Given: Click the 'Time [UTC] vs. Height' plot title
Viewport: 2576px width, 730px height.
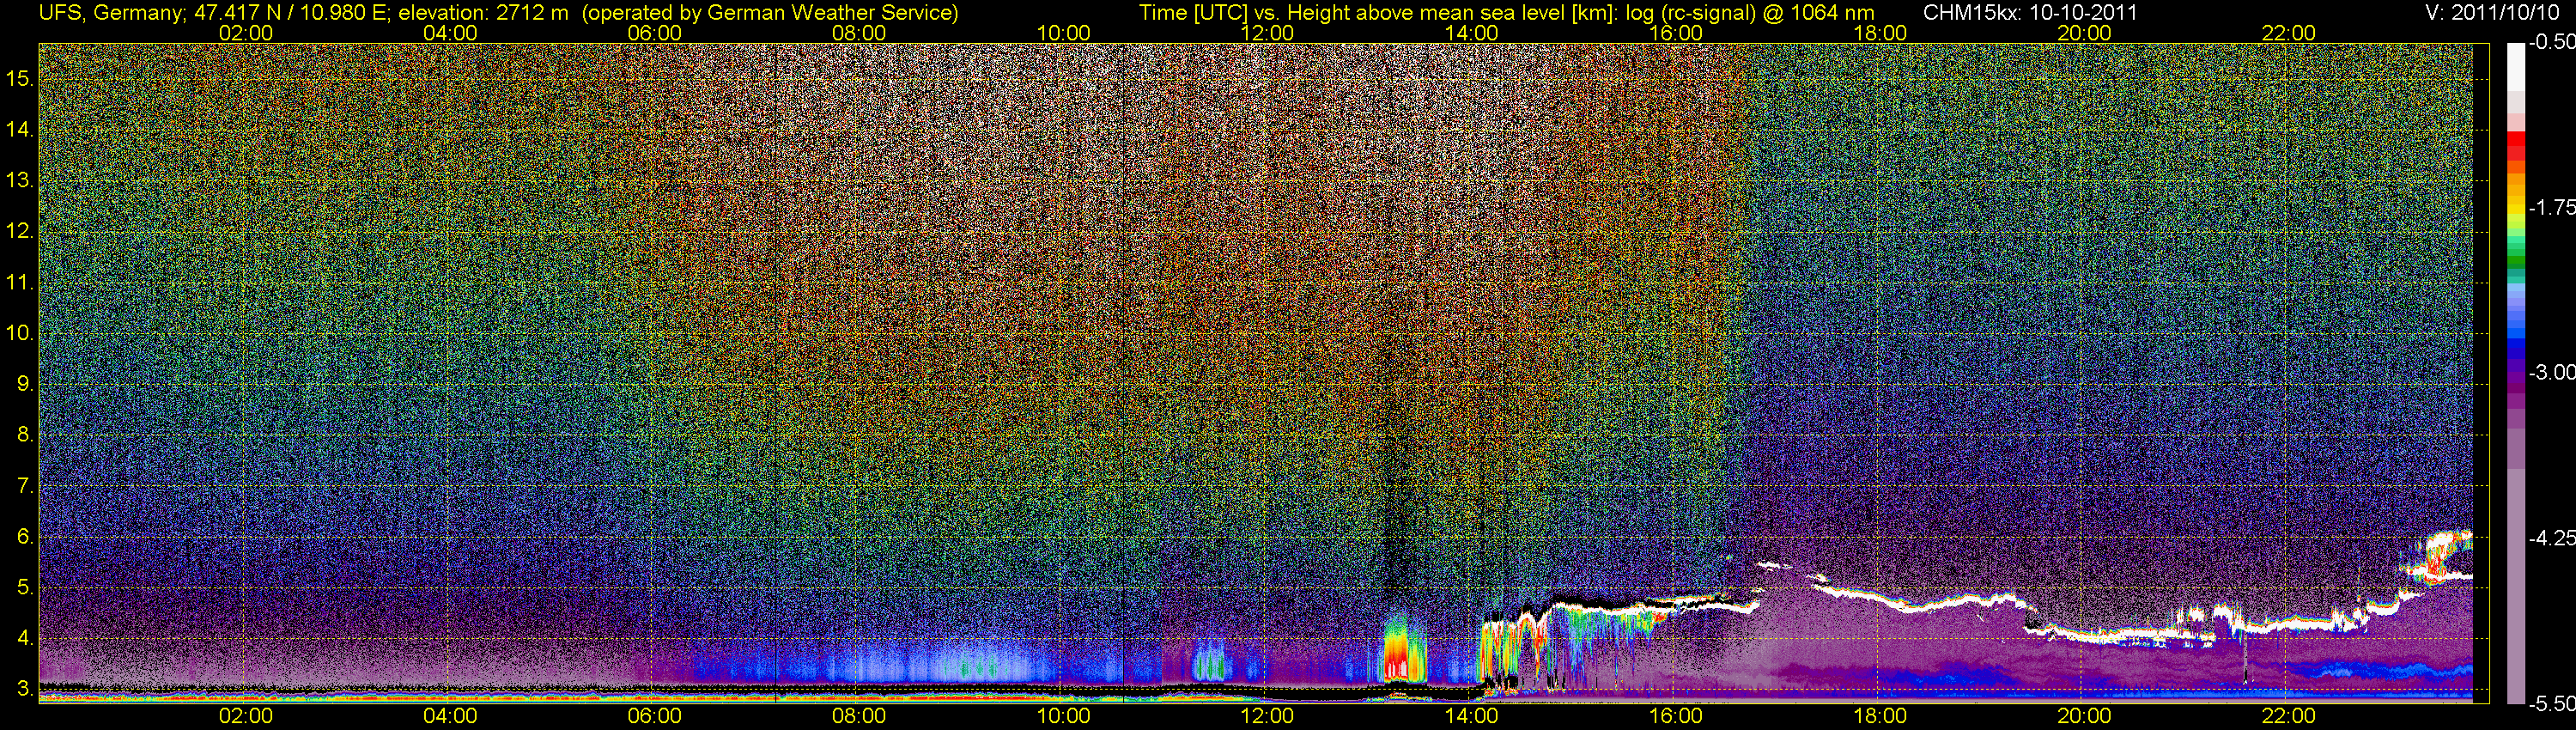Looking at the screenshot, I should [1506, 13].
